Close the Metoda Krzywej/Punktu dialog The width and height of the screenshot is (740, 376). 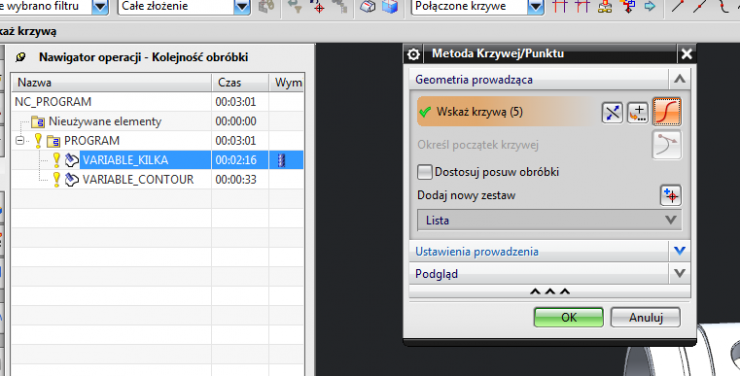click(x=687, y=54)
